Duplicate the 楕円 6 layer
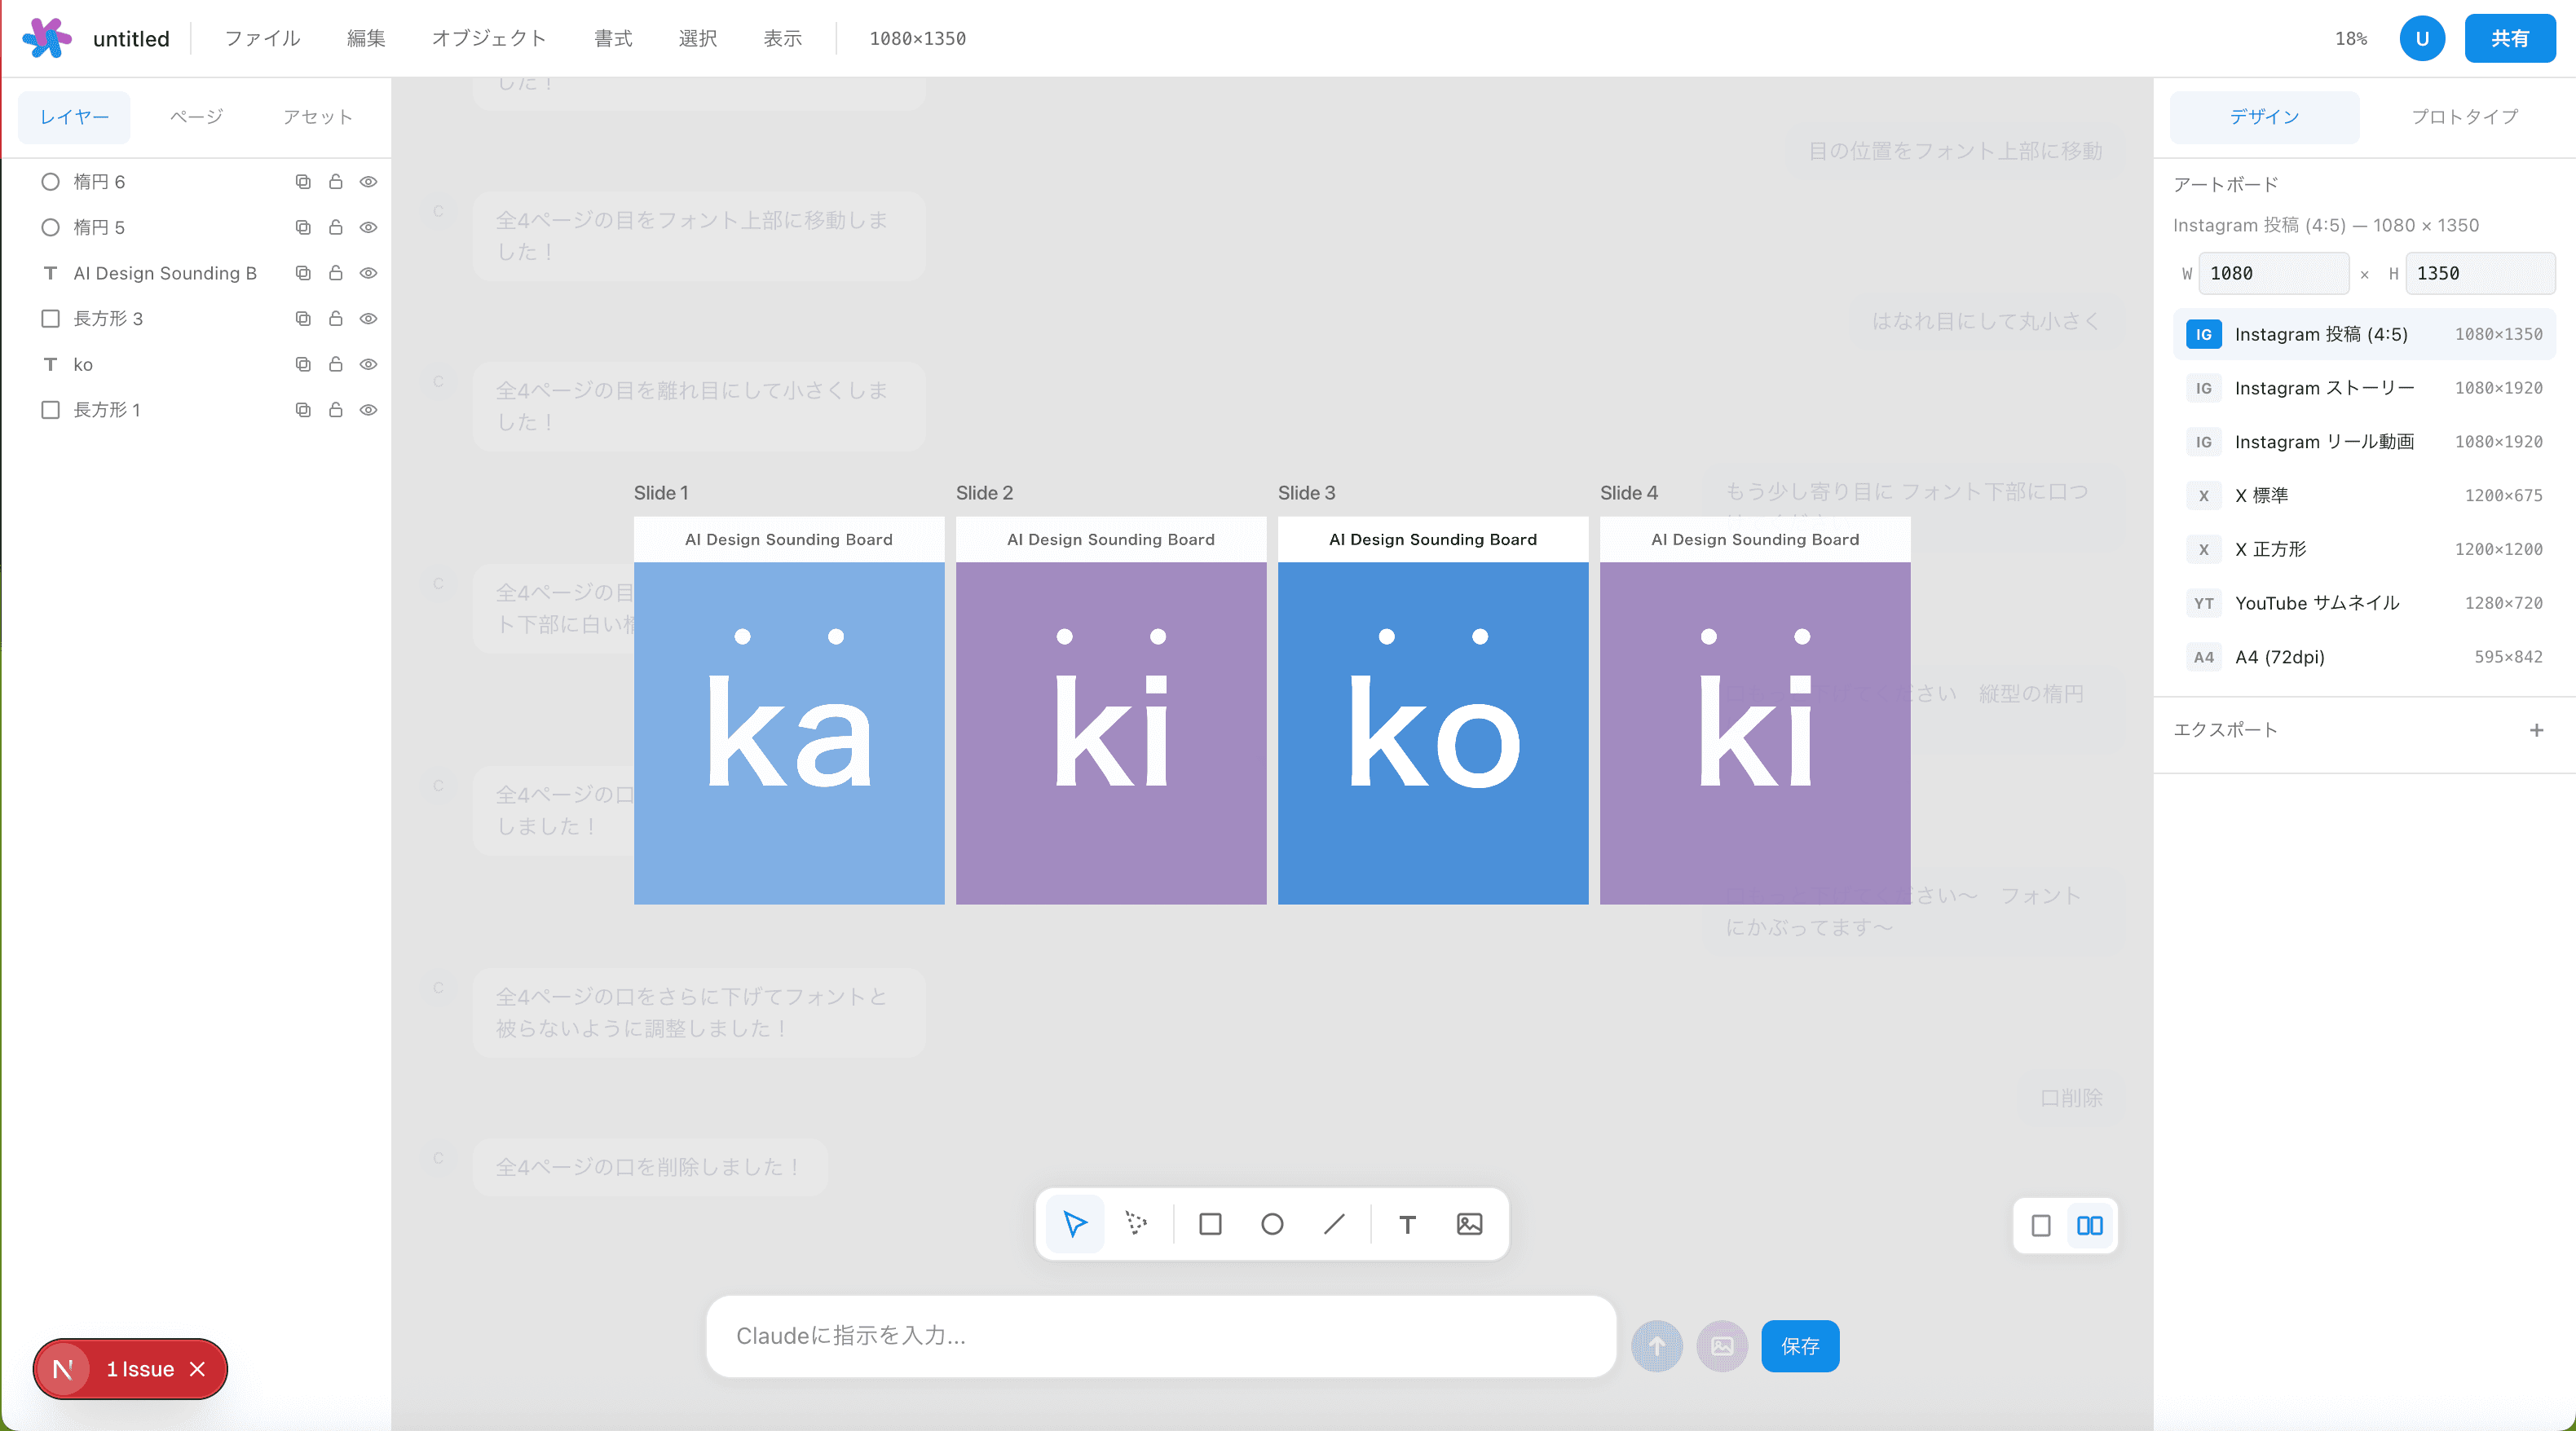Viewport: 2576px width, 1431px height. coord(303,181)
